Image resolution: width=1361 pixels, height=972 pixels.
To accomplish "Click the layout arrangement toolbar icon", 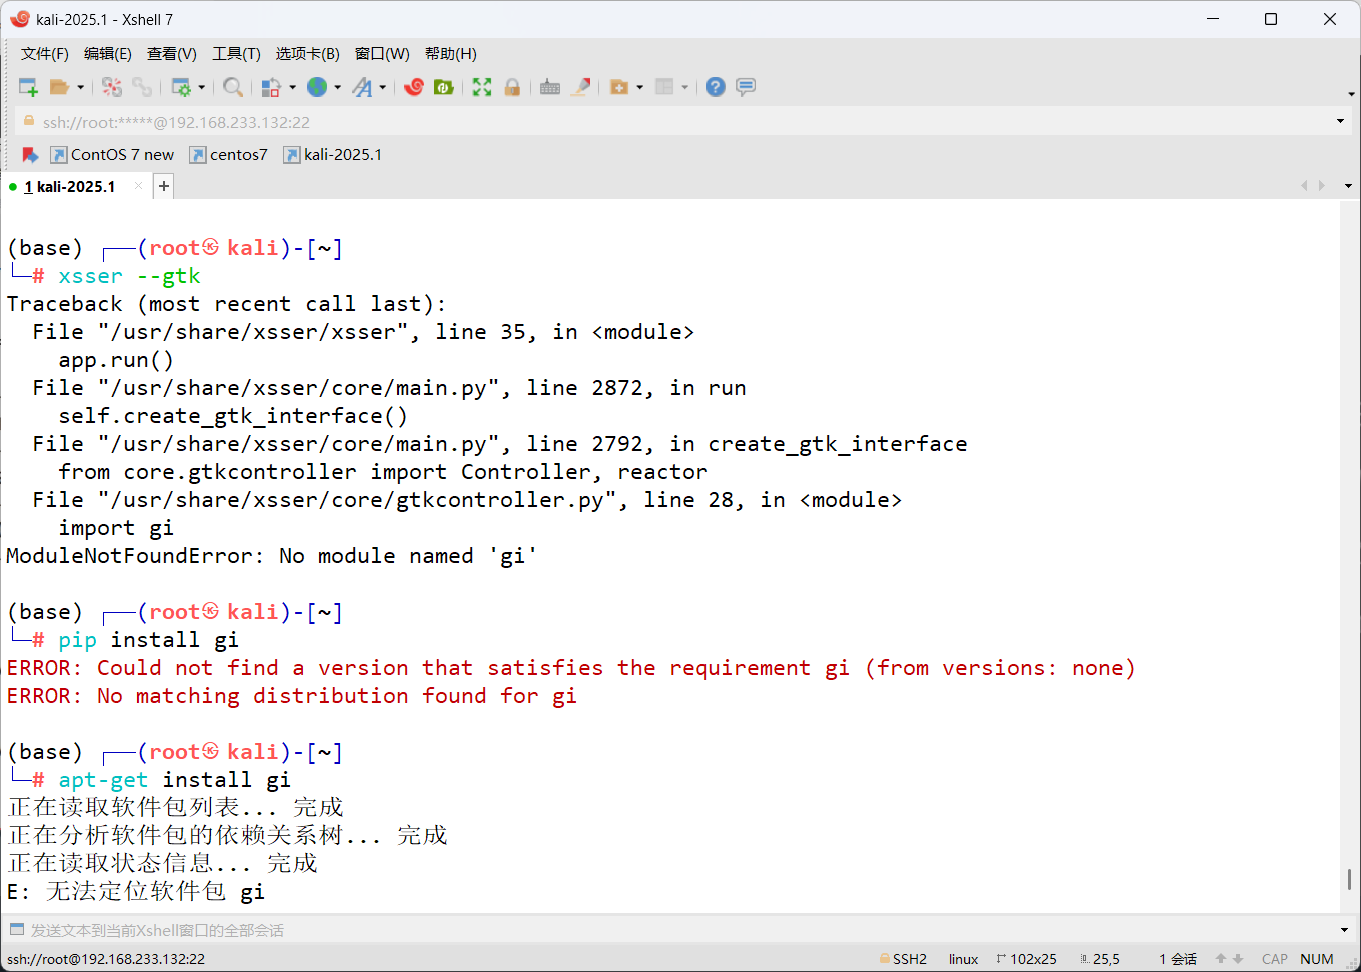I will tap(664, 87).
